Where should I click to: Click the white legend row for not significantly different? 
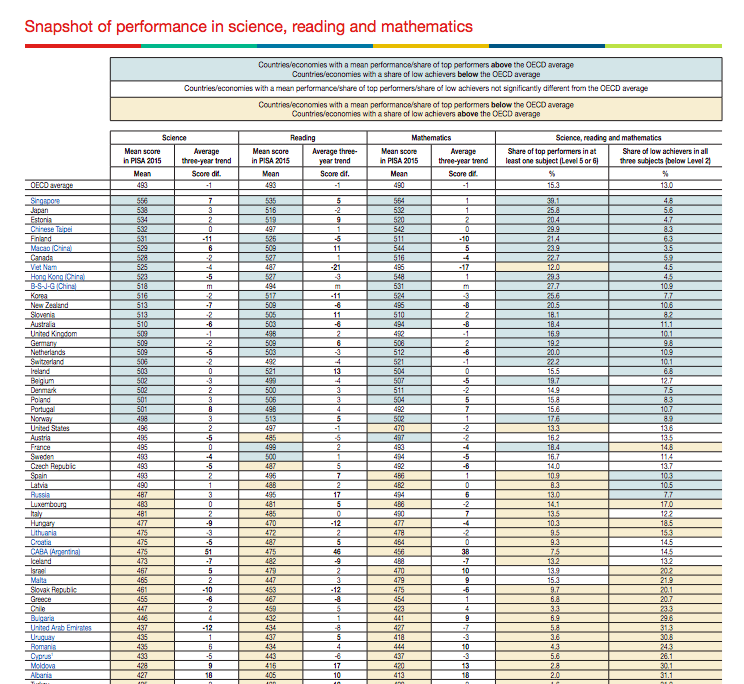point(415,88)
